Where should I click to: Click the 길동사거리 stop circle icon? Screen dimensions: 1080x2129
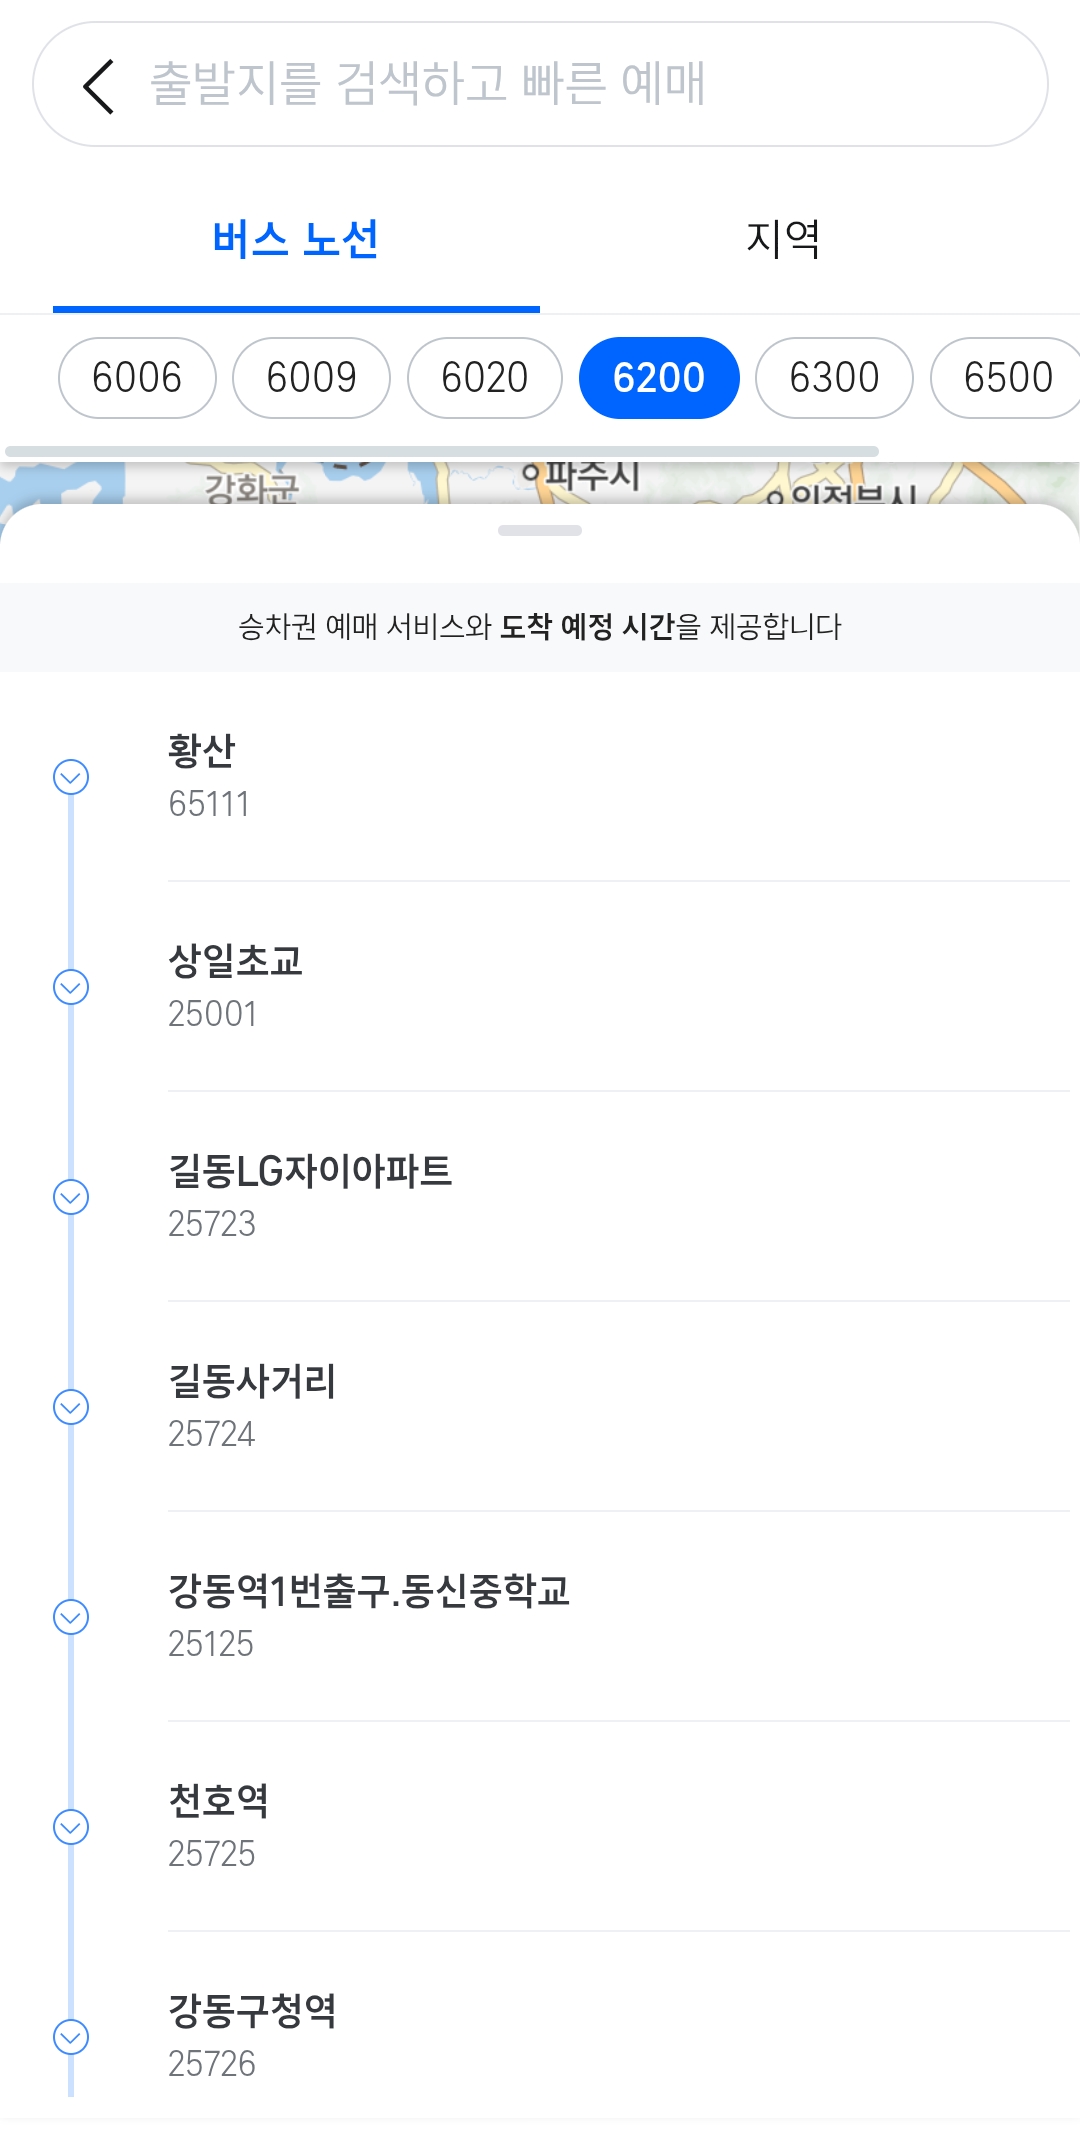pyautogui.click(x=71, y=1407)
